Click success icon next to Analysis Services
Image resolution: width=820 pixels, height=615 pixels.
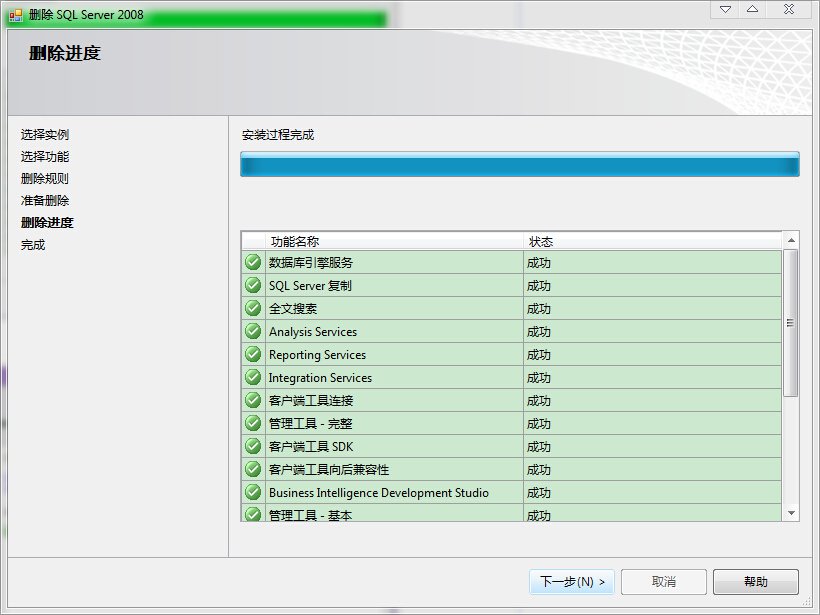click(253, 331)
